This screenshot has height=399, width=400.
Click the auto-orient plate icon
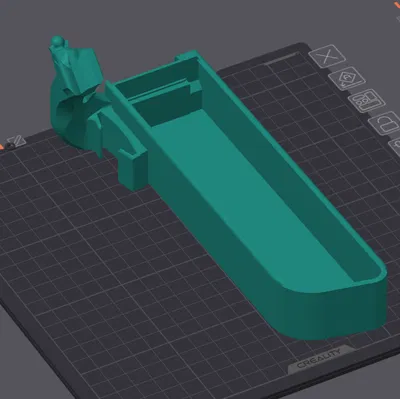click(347, 79)
